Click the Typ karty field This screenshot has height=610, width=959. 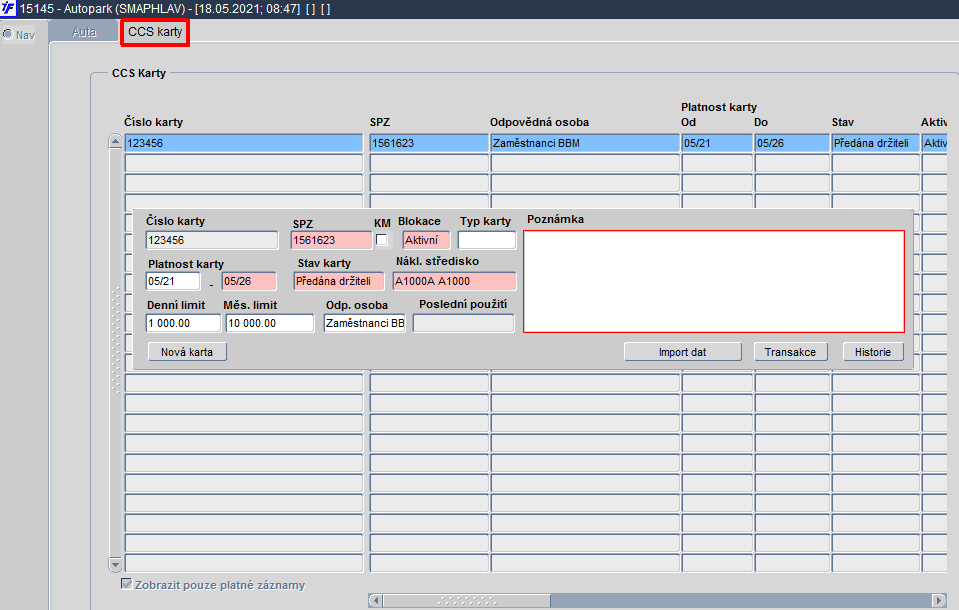487,240
